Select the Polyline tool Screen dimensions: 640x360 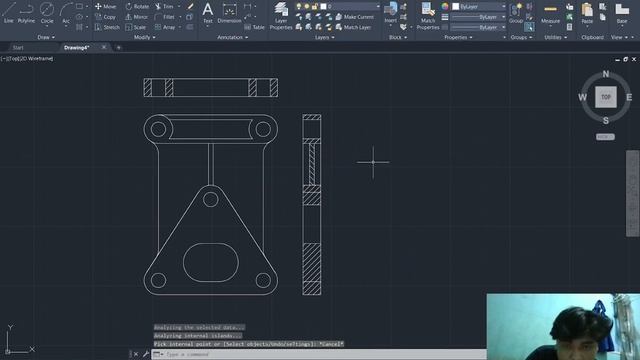click(x=26, y=12)
